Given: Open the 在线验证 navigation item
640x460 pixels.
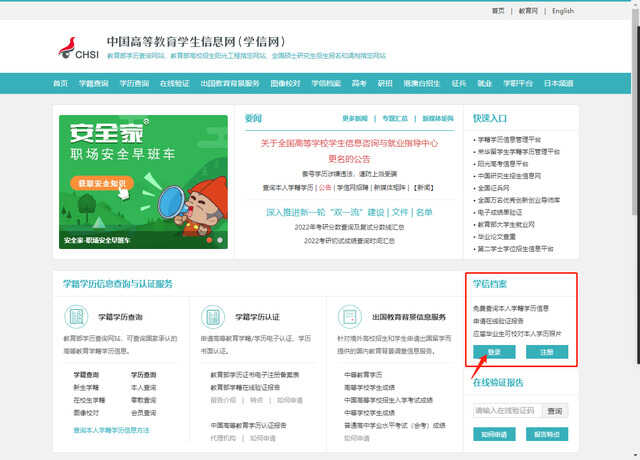Looking at the screenshot, I should (175, 84).
